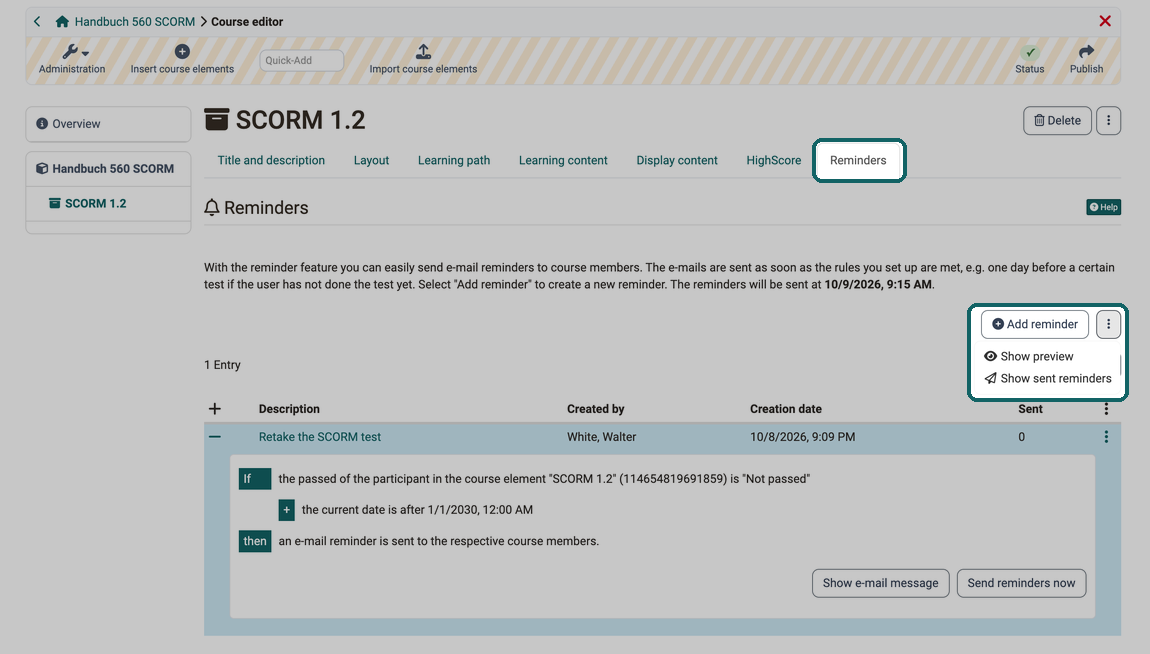This screenshot has width=1150, height=654.
Task: Click the "If" condition label
Action: point(254,479)
